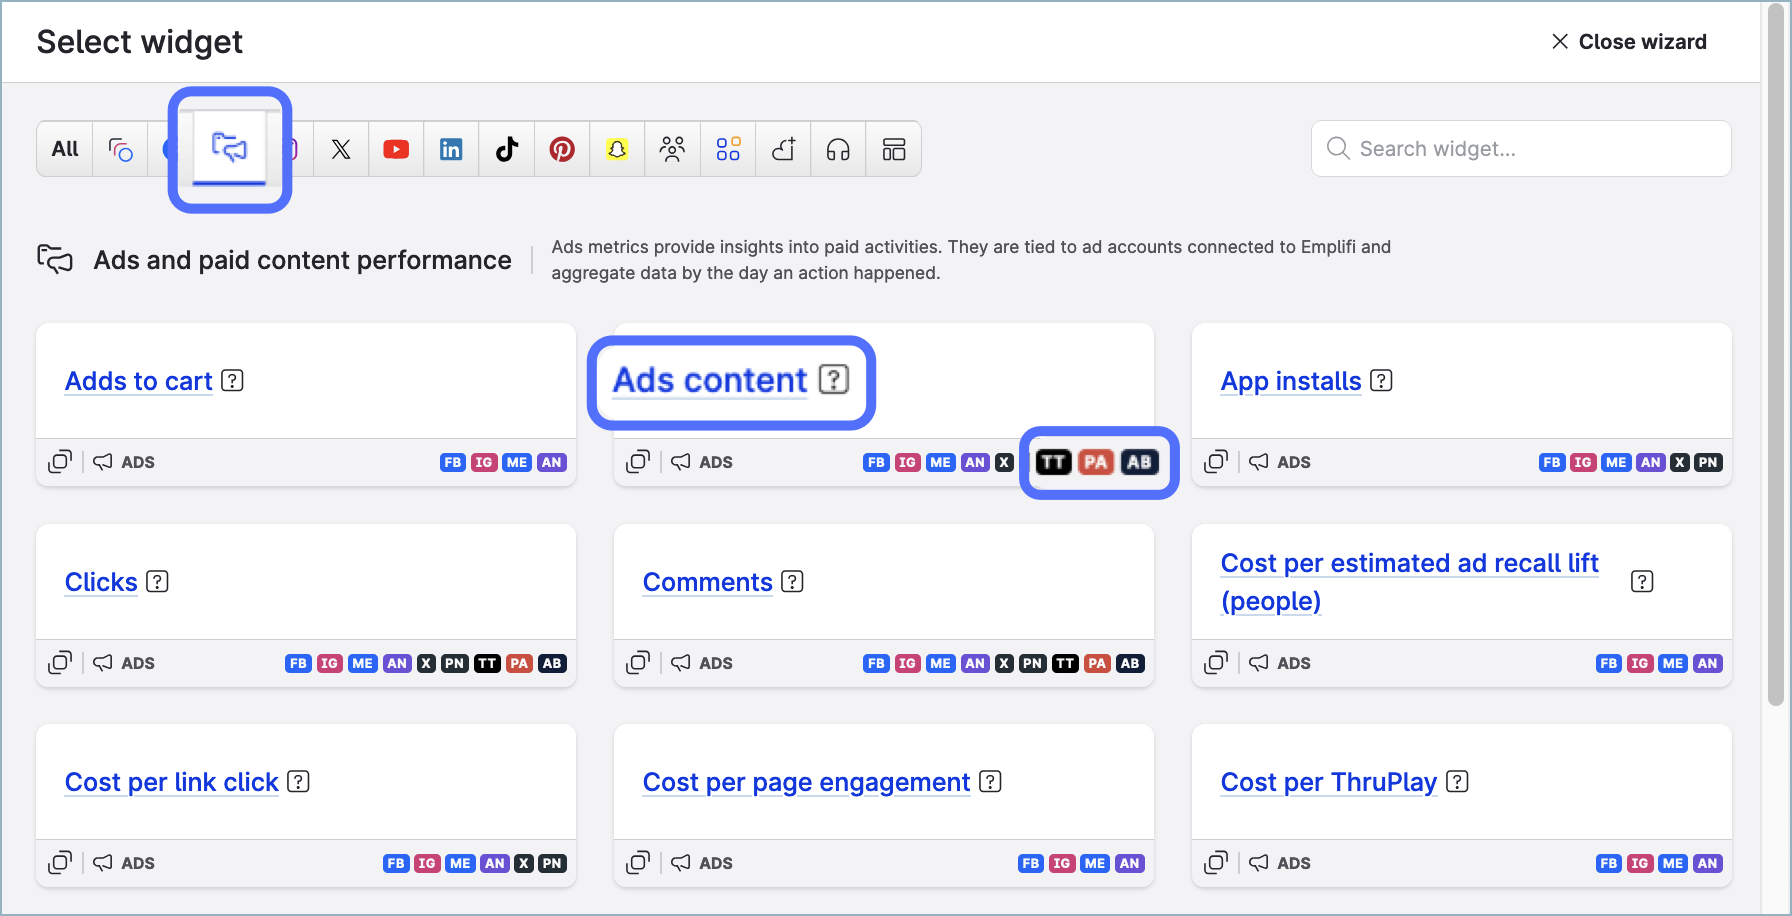Filter widgets by TikTok
Screen dimensions: 1792x916
[506, 148]
